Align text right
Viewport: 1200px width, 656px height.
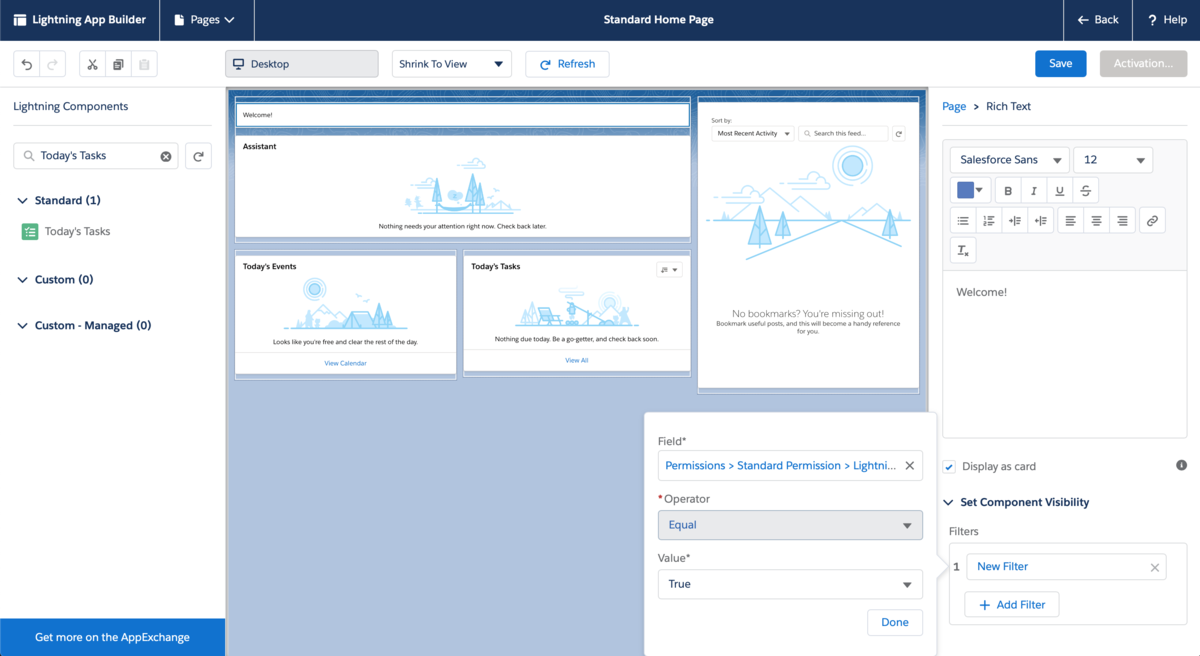(1123, 221)
